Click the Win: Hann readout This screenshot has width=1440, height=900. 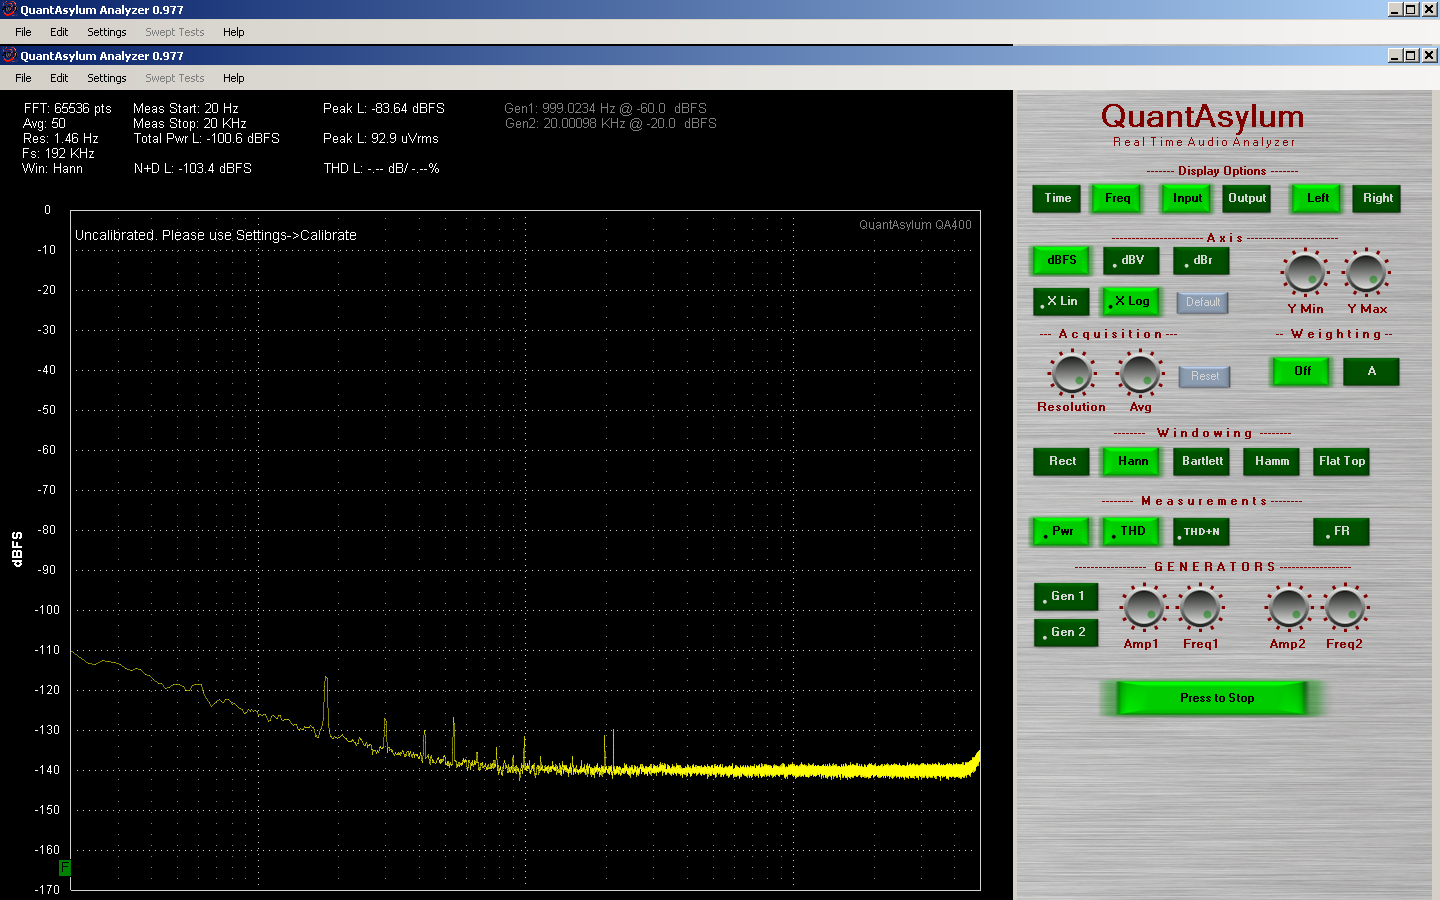pos(53,168)
